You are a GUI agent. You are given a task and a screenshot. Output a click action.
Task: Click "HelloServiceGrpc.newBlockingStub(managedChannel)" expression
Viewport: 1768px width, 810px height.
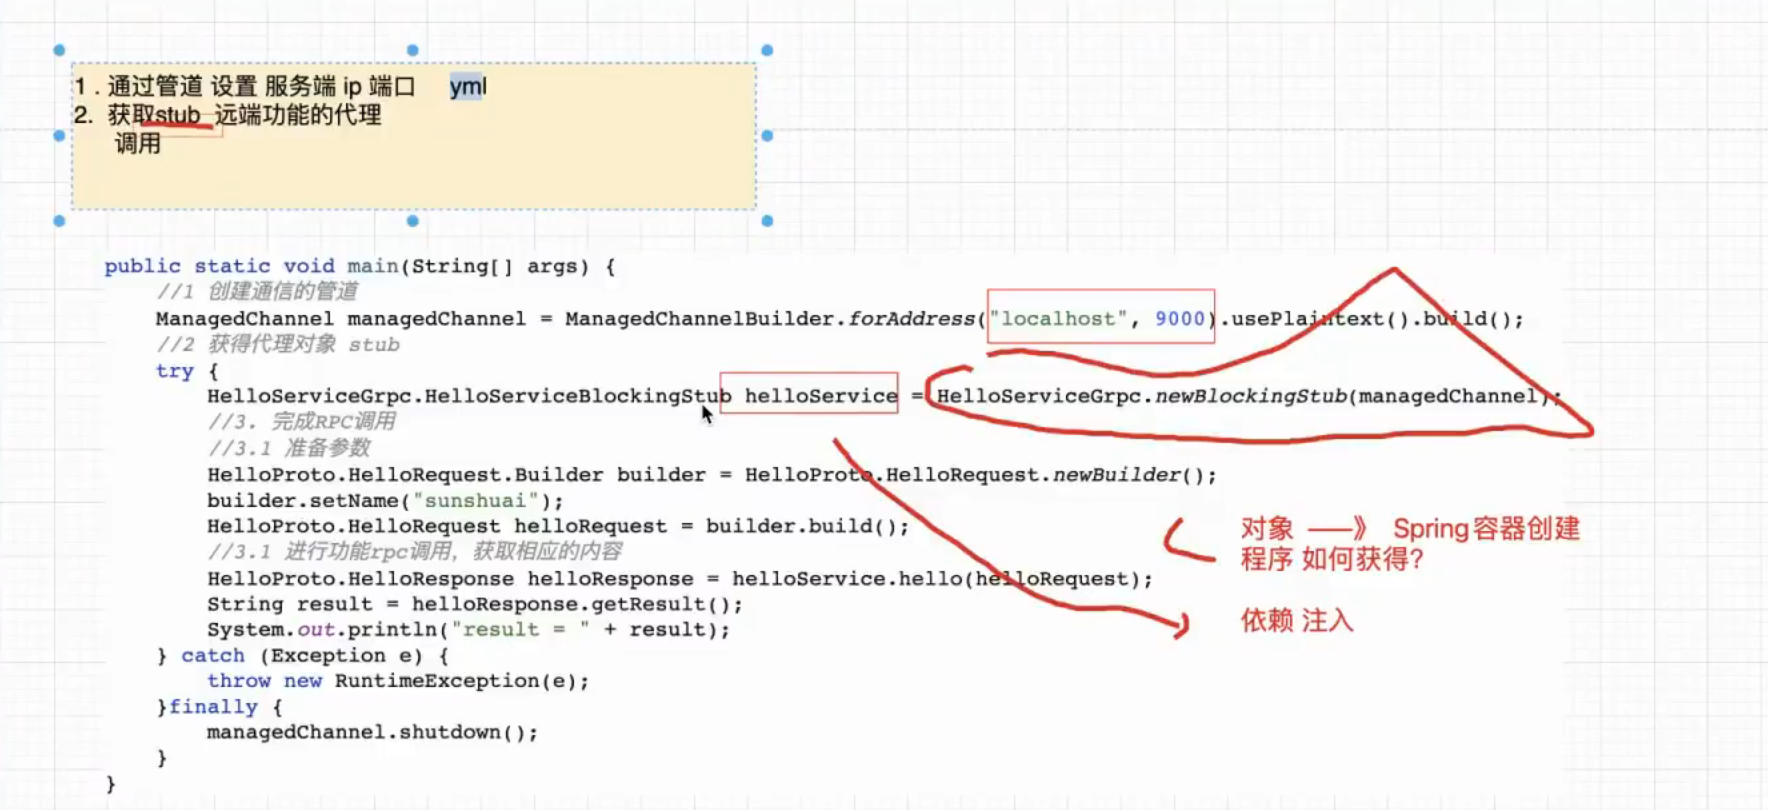(1243, 396)
